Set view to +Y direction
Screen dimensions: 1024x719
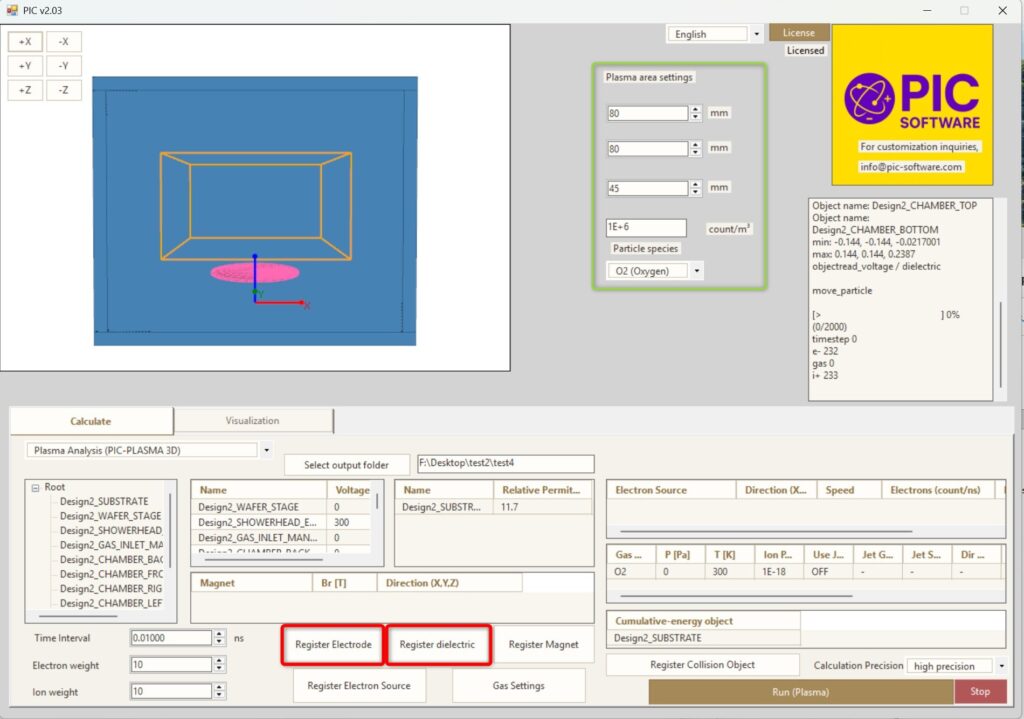click(x=25, y=66)
